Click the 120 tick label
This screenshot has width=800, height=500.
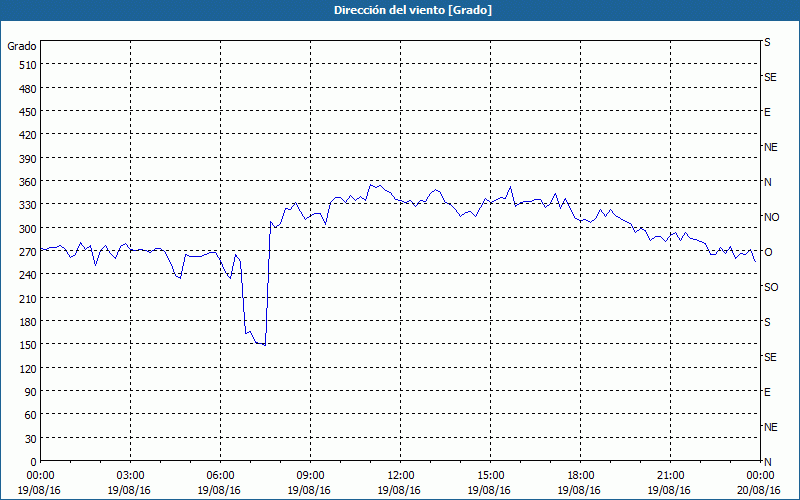click(x=28, y=369)
